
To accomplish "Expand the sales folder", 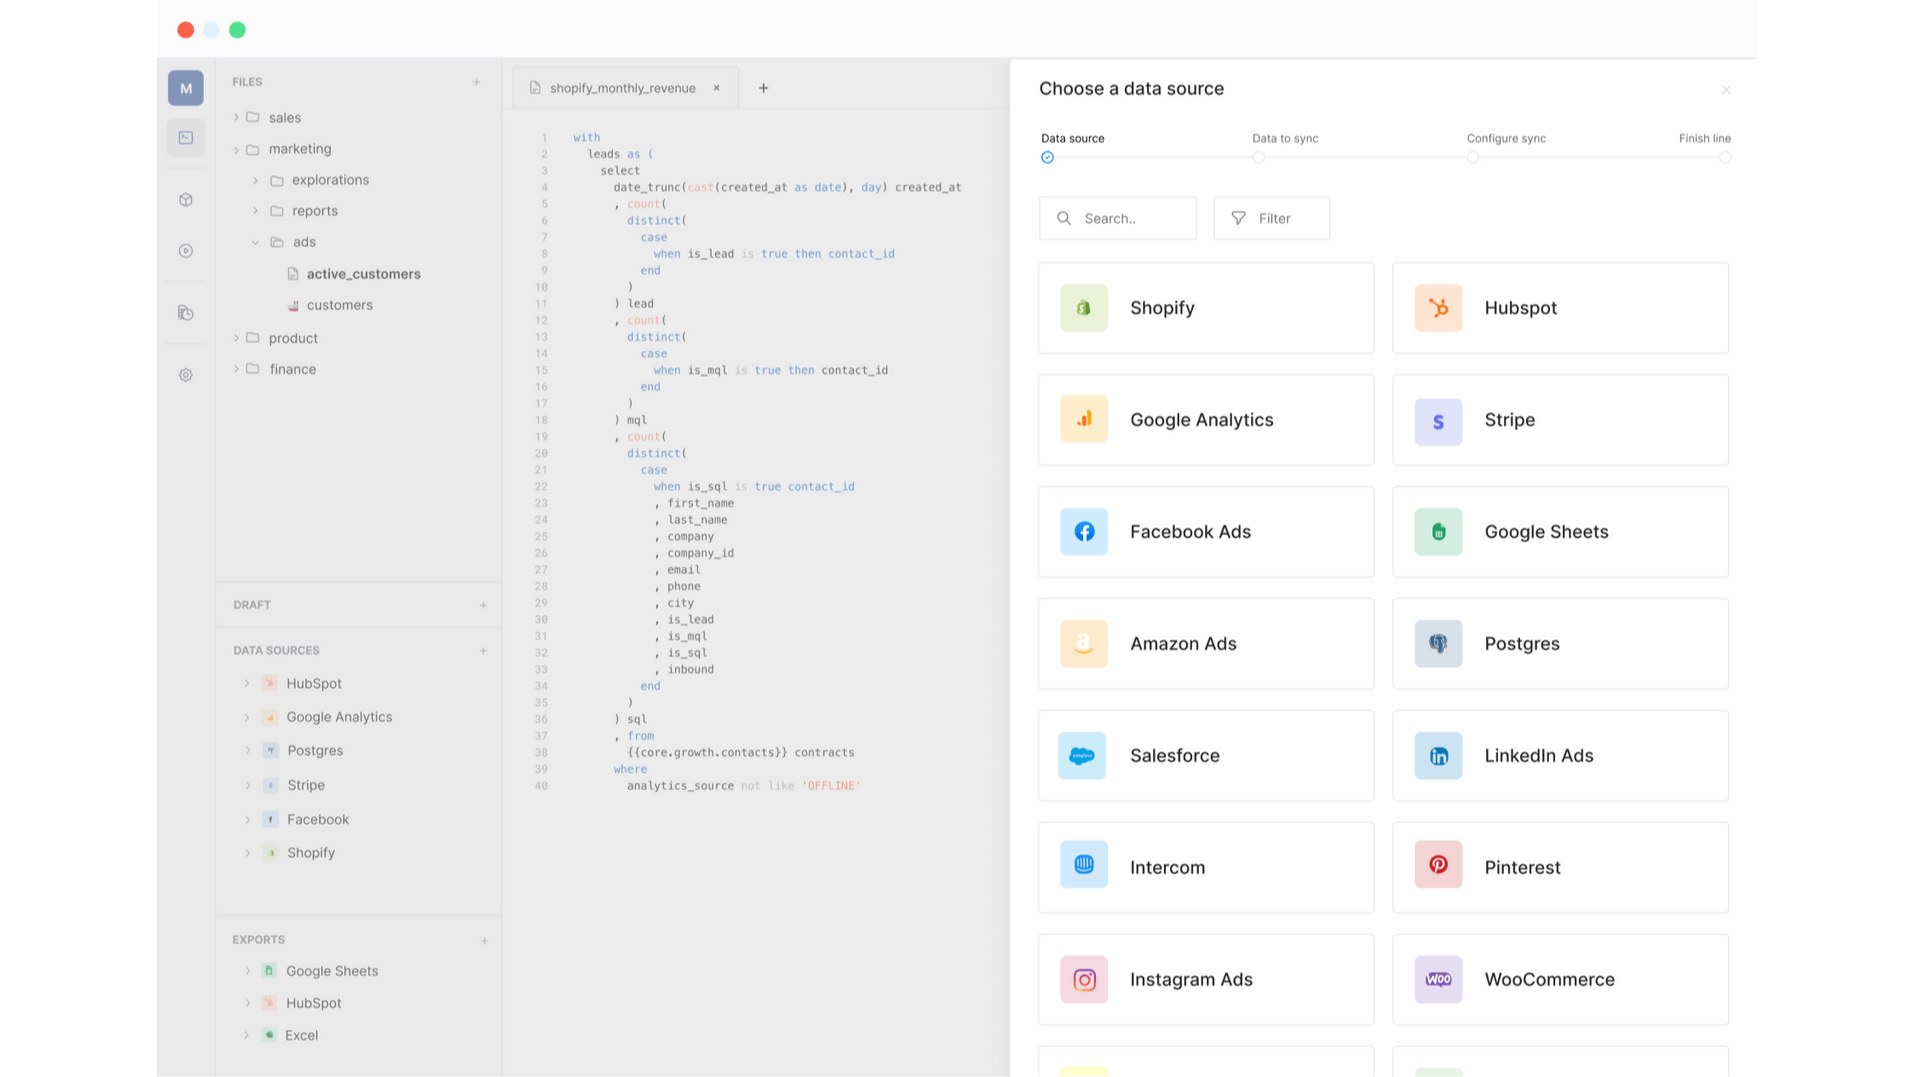I will click(236, 117).
